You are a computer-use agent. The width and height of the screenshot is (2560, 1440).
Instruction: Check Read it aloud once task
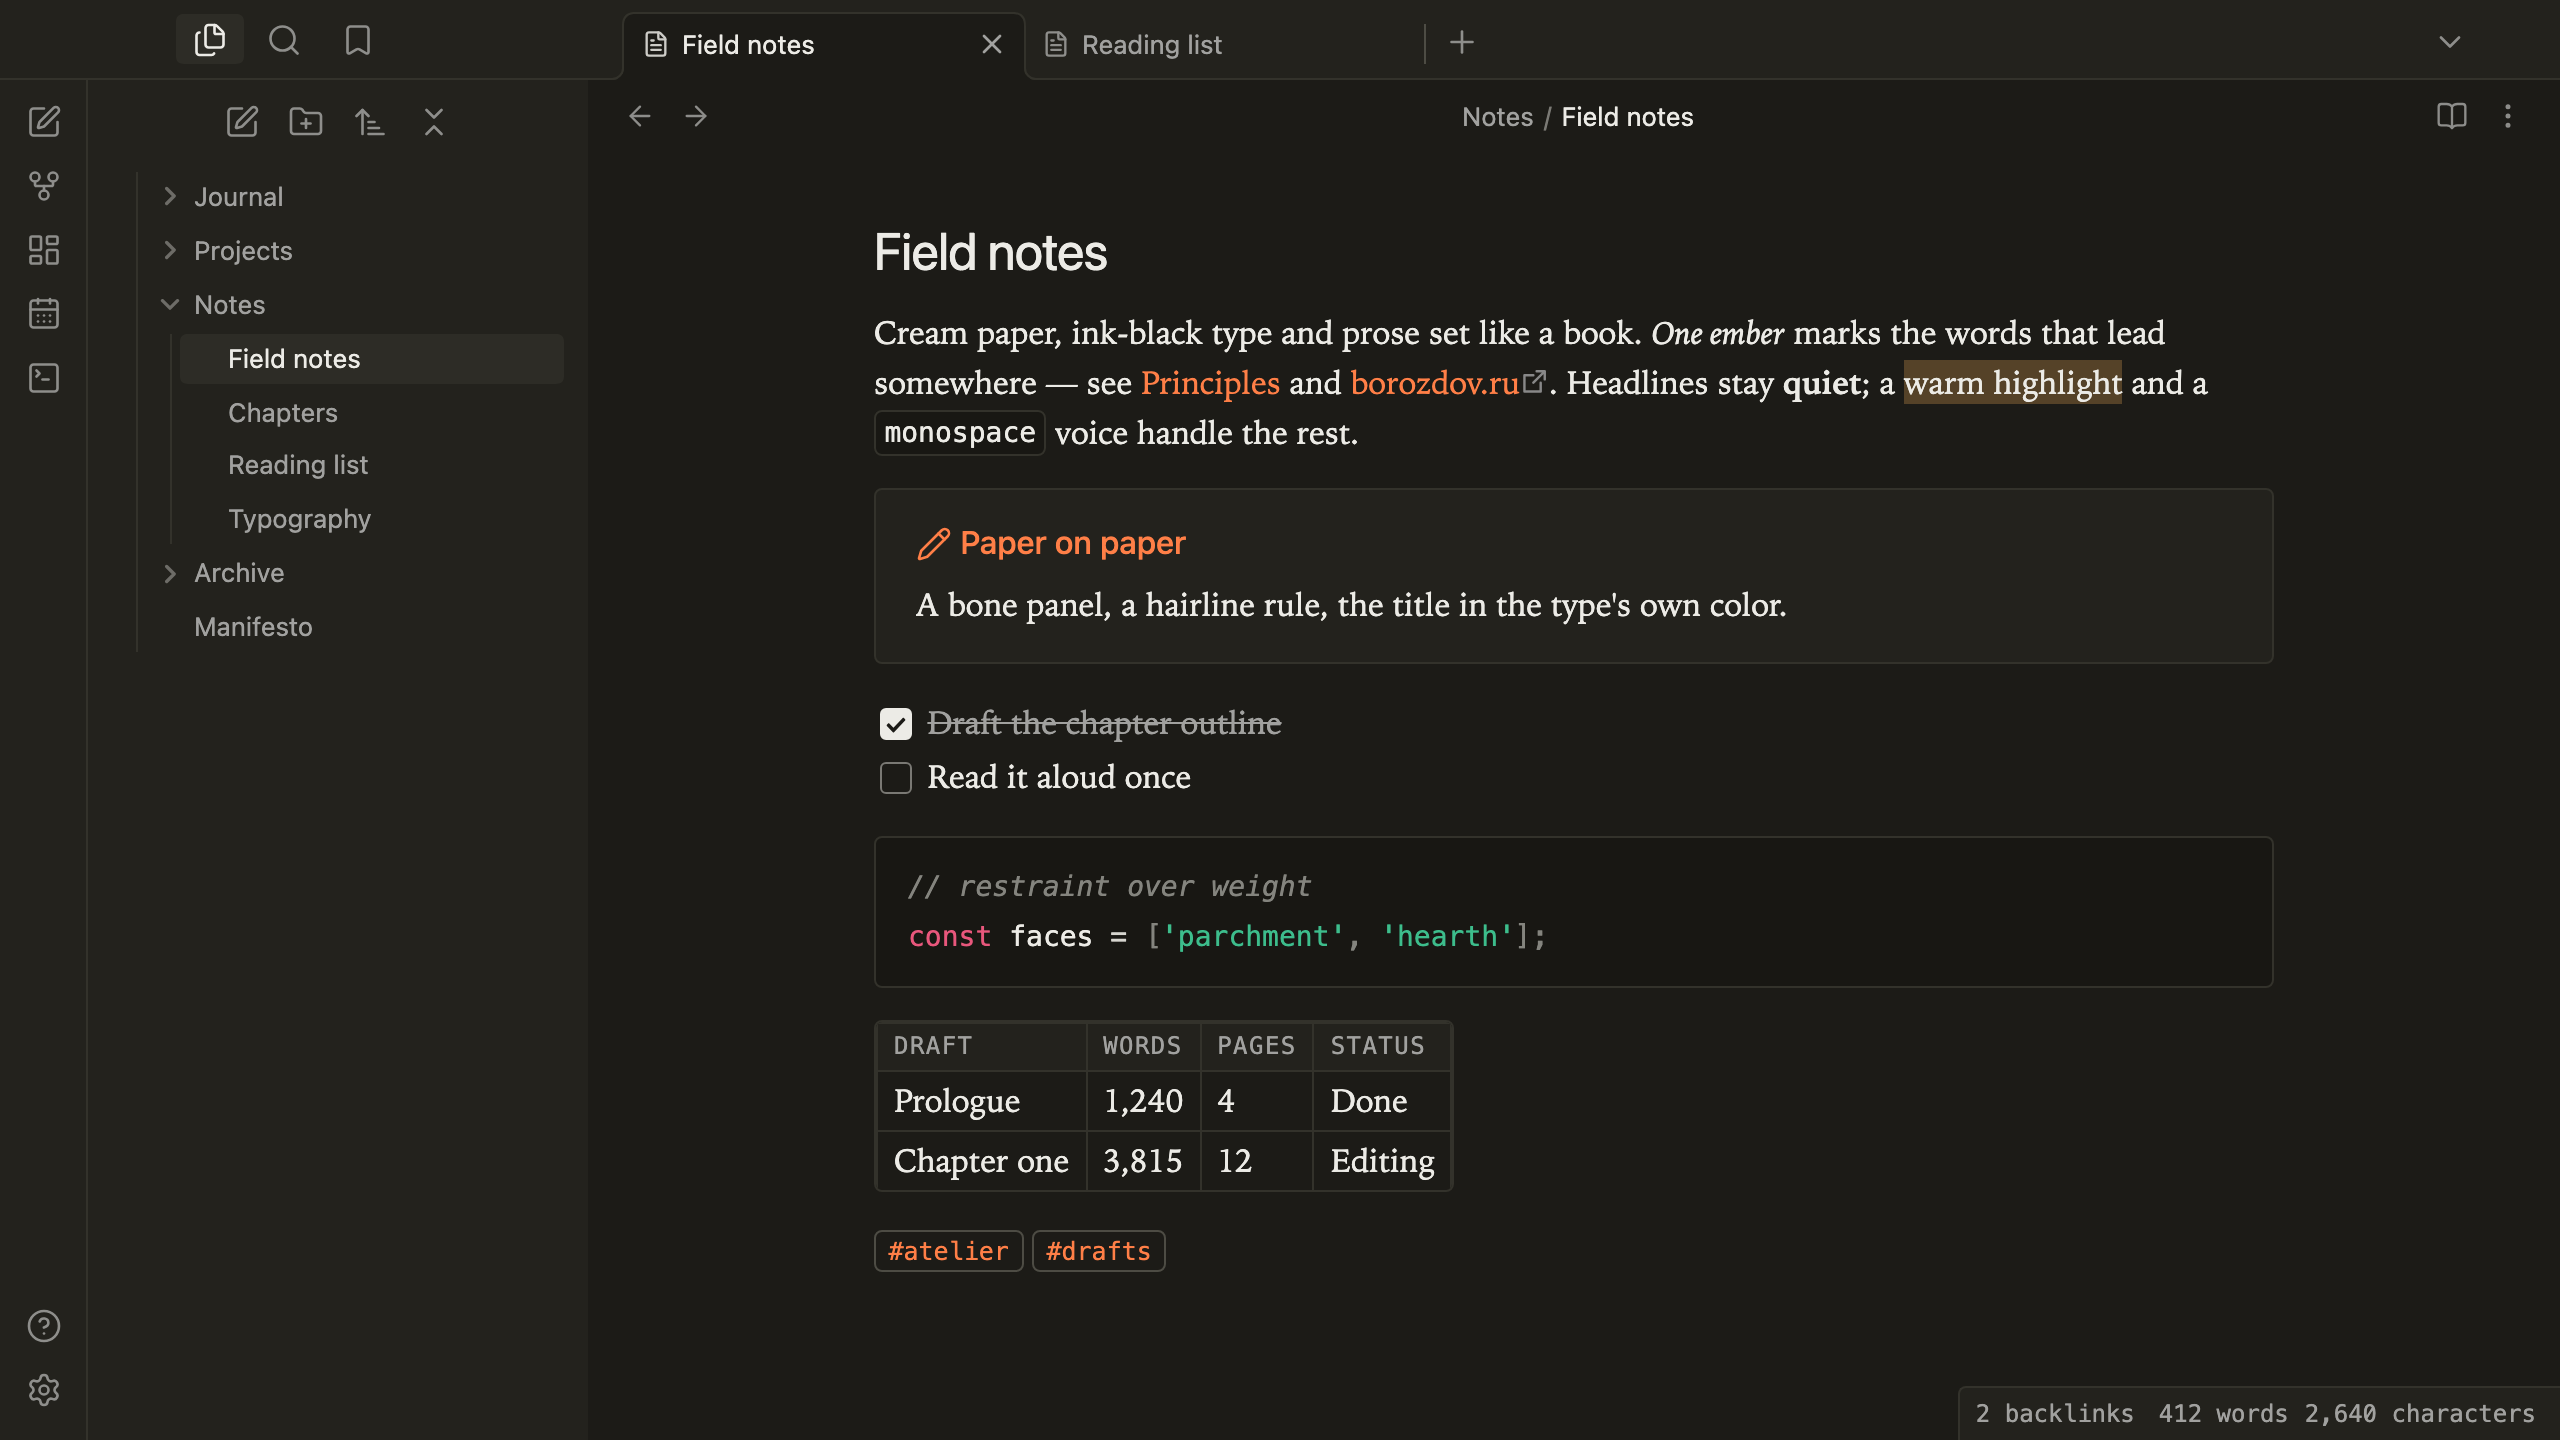896,778
